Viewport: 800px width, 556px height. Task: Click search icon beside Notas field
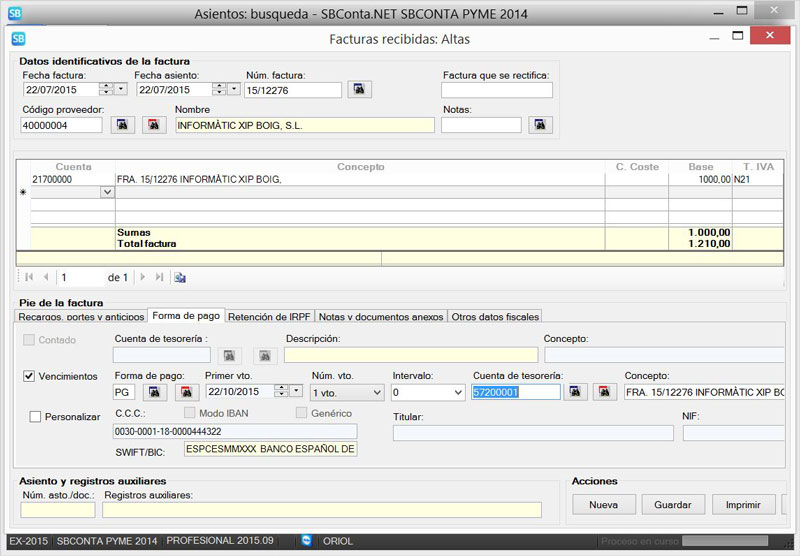point(541,125)
